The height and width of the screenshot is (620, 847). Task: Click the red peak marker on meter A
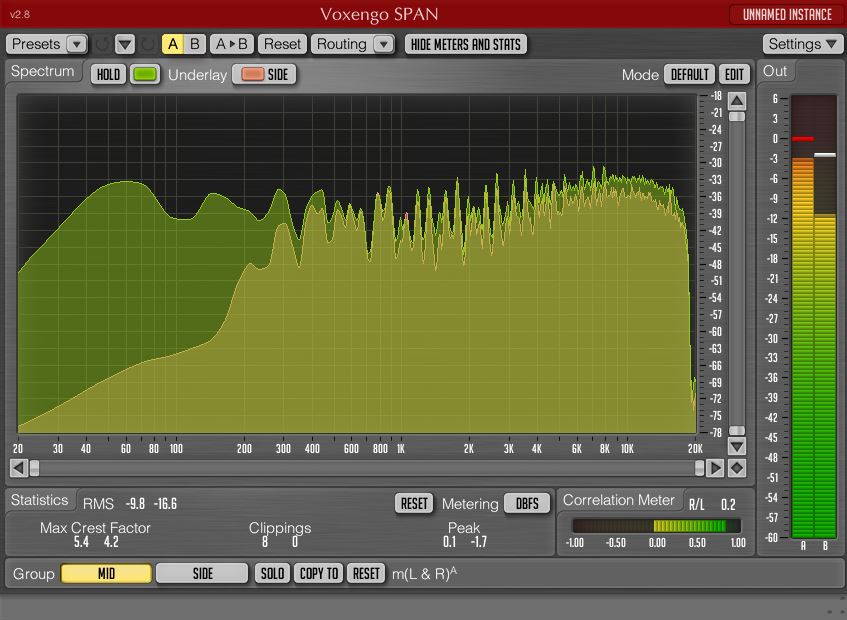coord(803,139)
